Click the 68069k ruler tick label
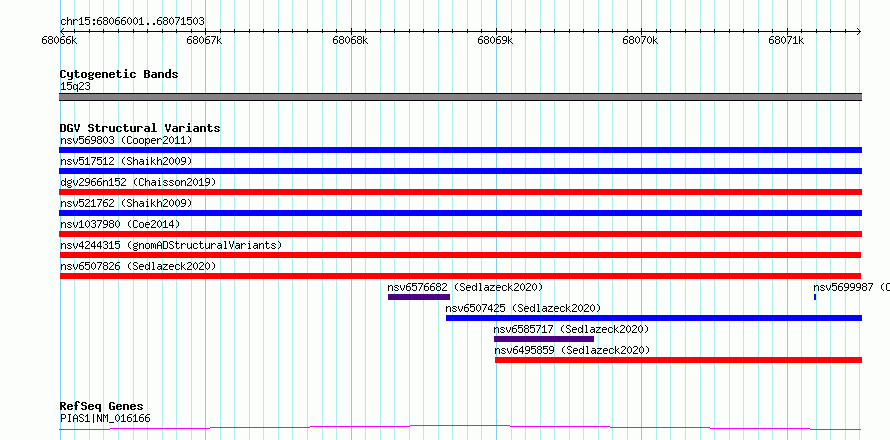 point(496,40)
